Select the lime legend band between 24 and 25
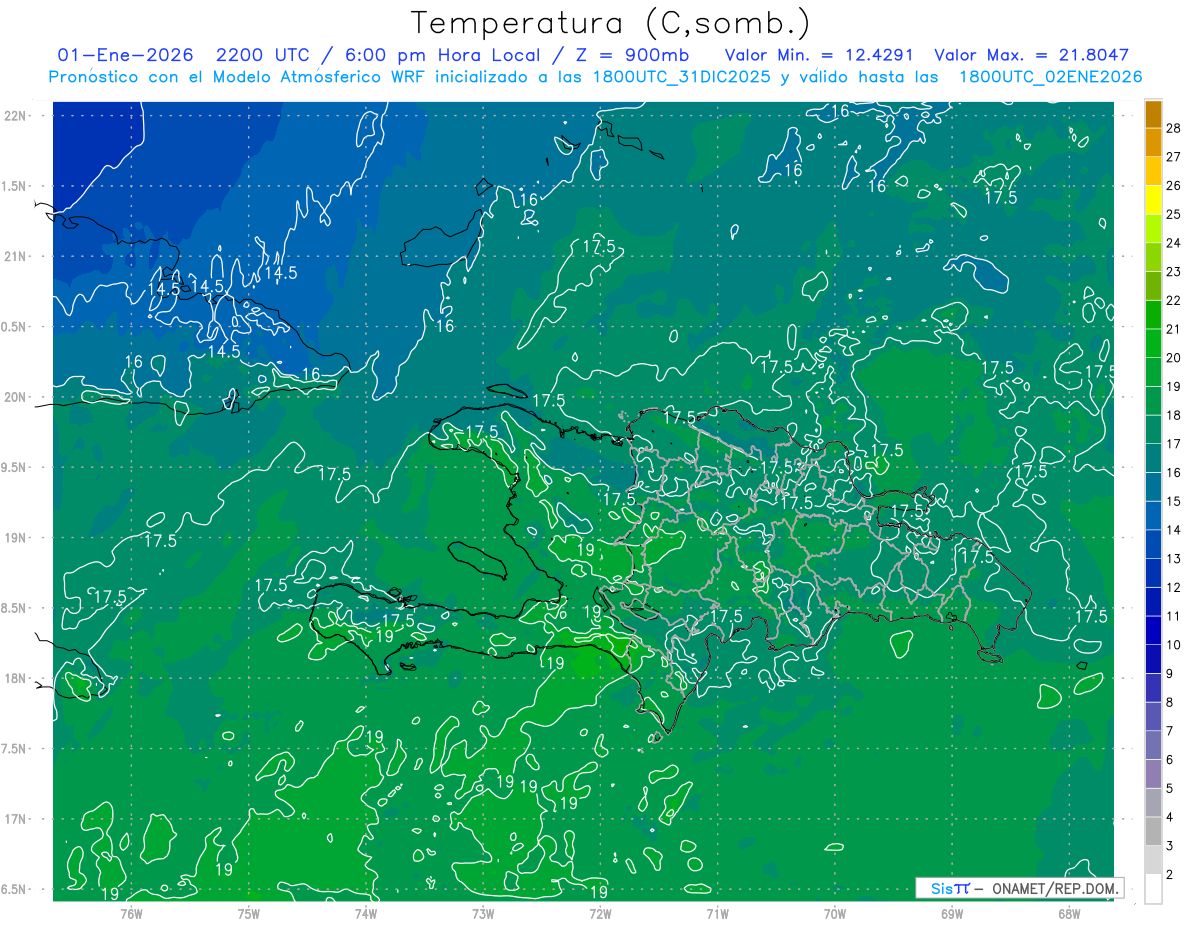 (x=1153, y=229)
